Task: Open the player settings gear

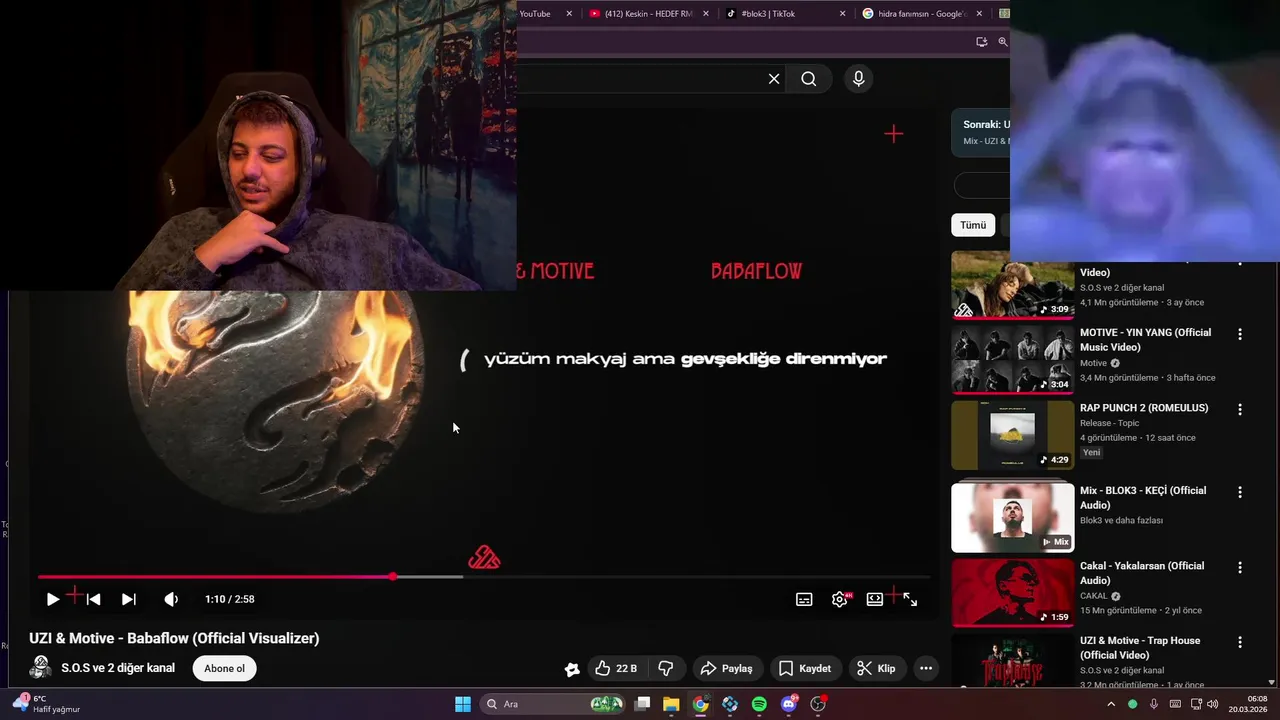Action: tap(840, 599)
